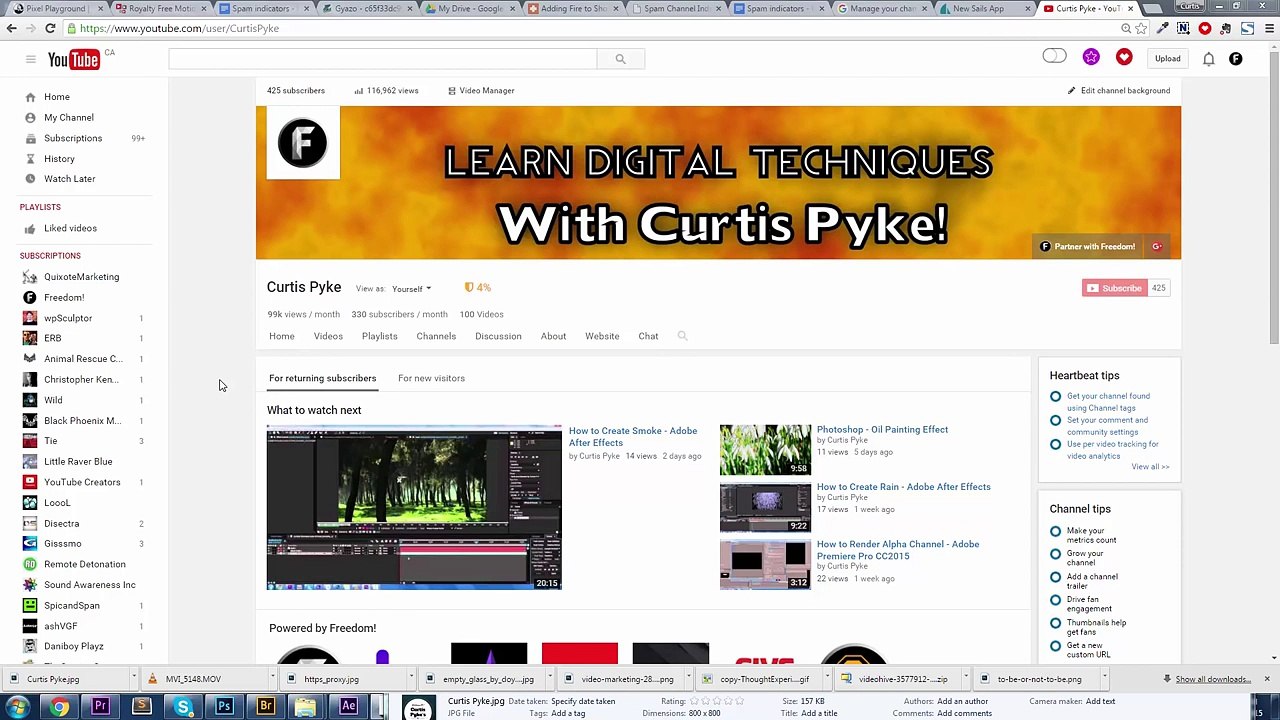Open the account avatar menu in header
Screen dimensions: 1280x720
[1236, 59]
